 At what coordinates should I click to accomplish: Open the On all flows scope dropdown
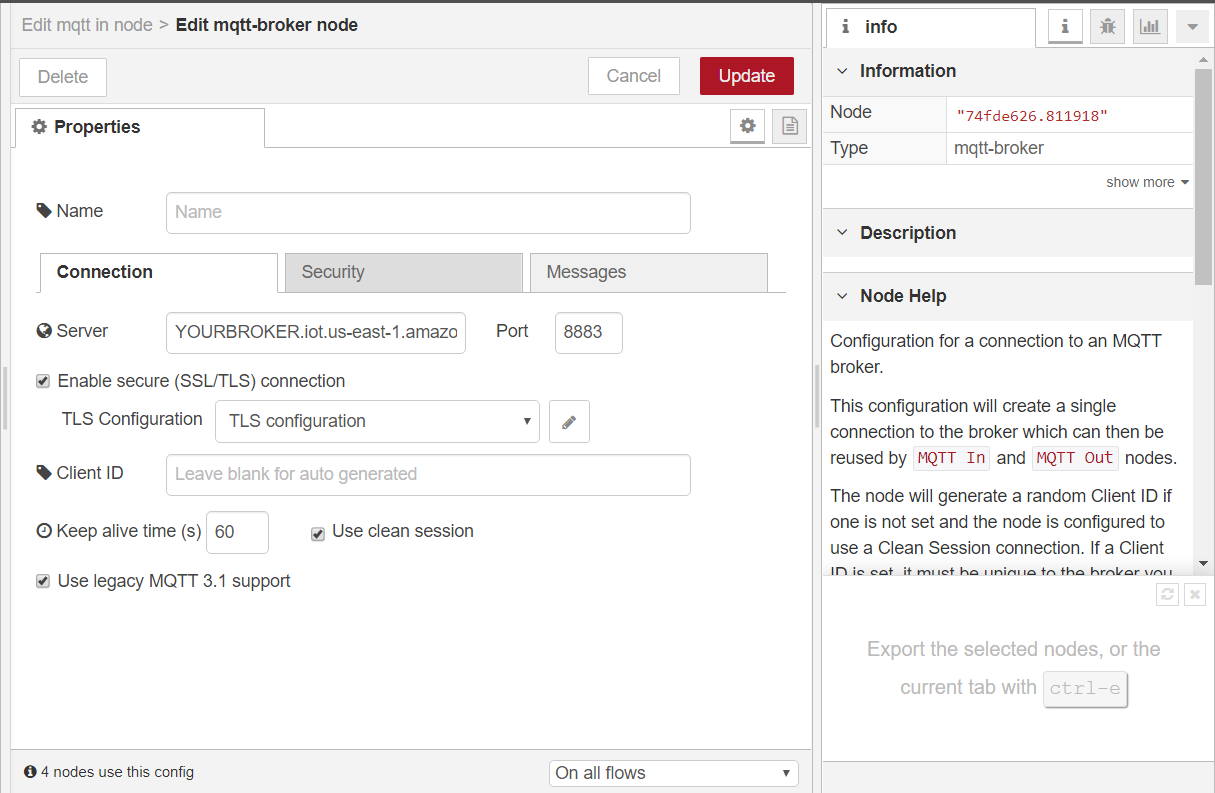673,773
